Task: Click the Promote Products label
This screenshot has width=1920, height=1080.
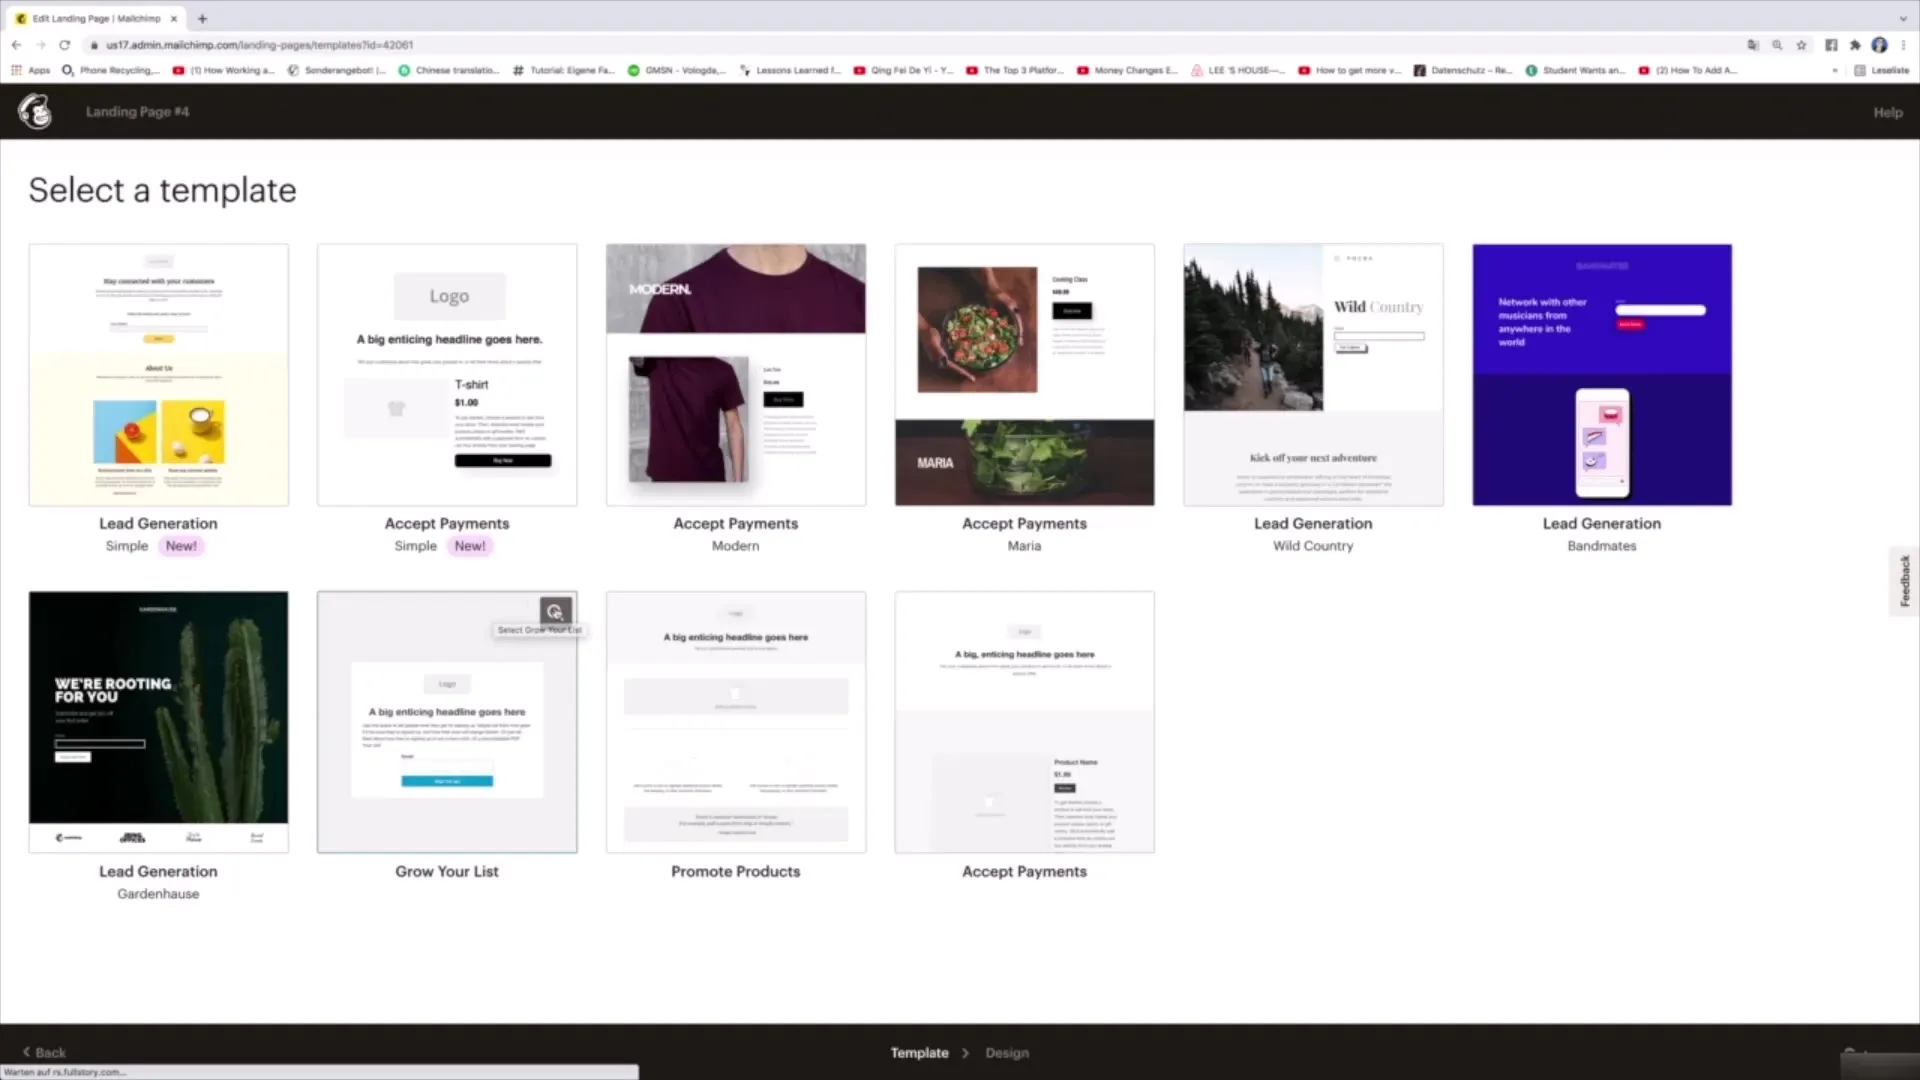Action: pos(736,871)
